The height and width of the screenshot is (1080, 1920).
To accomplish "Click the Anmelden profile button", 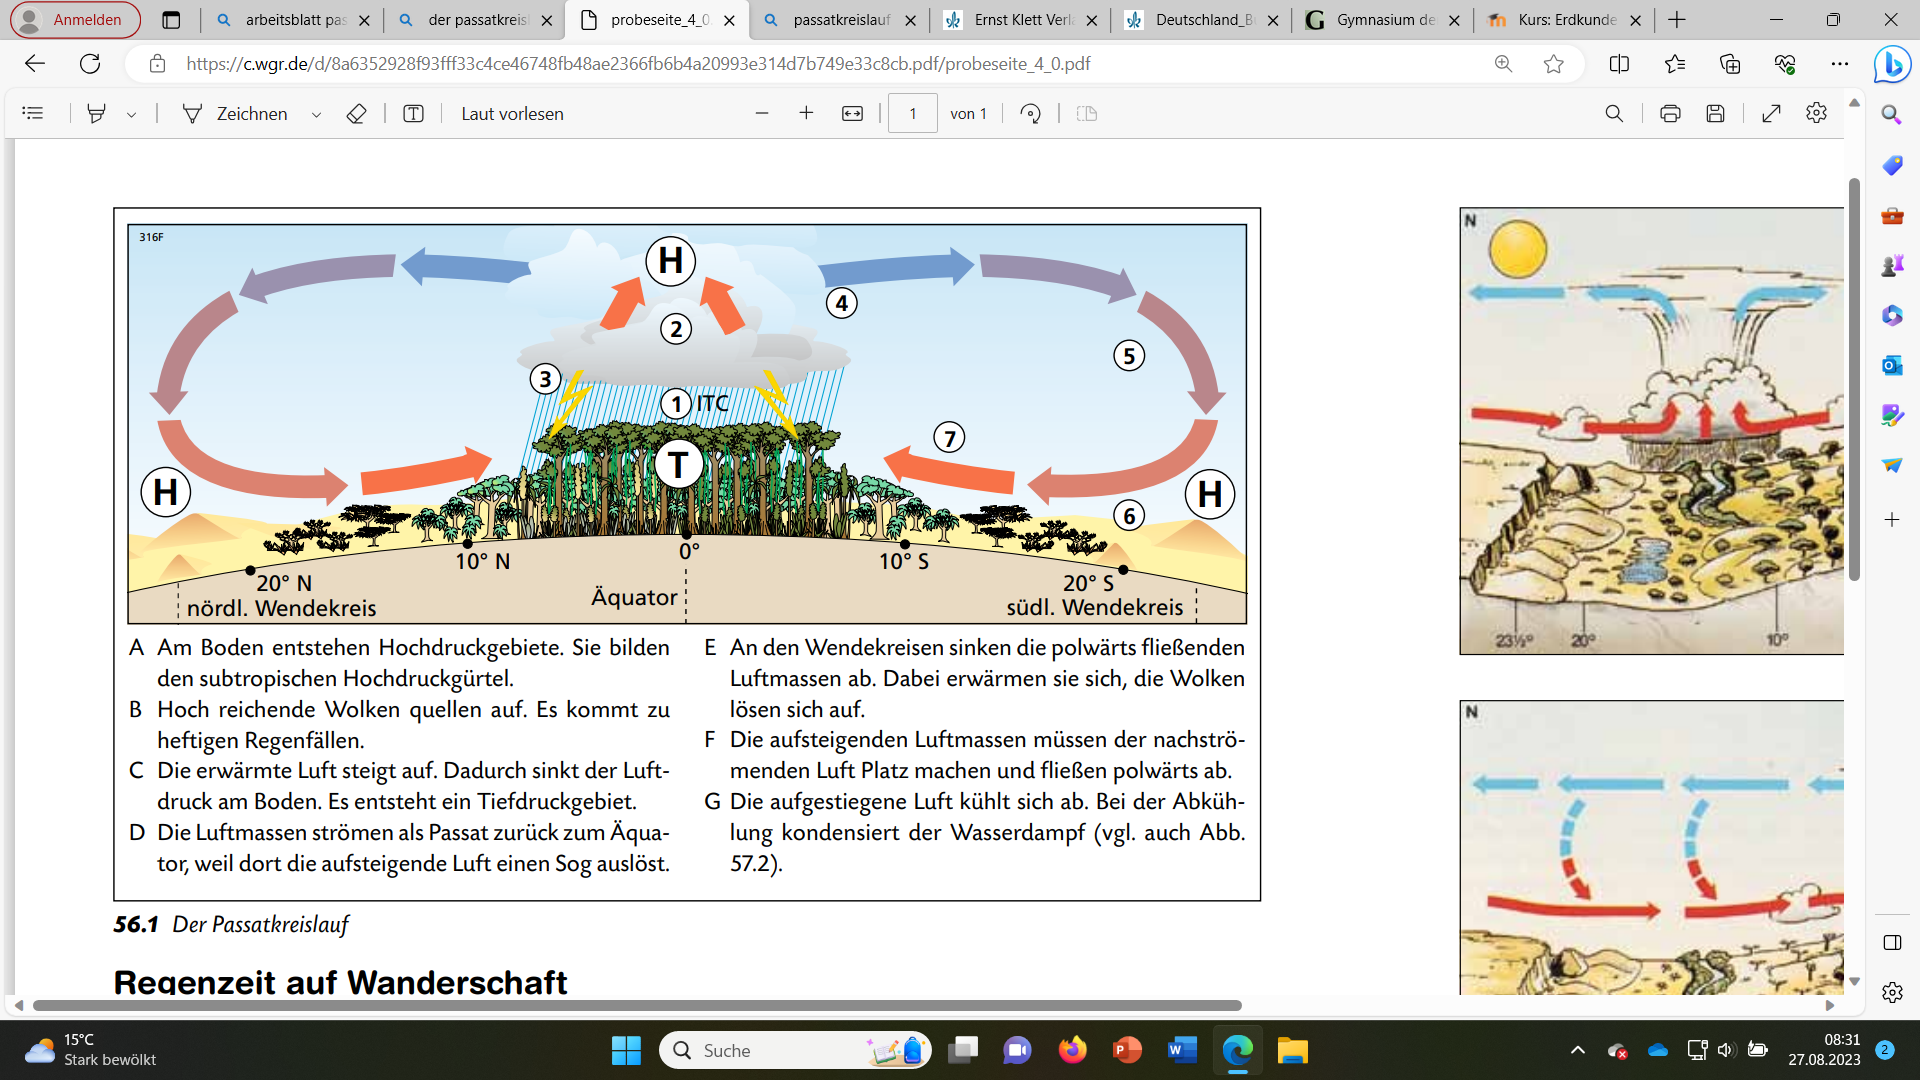I will coord(75,20).
